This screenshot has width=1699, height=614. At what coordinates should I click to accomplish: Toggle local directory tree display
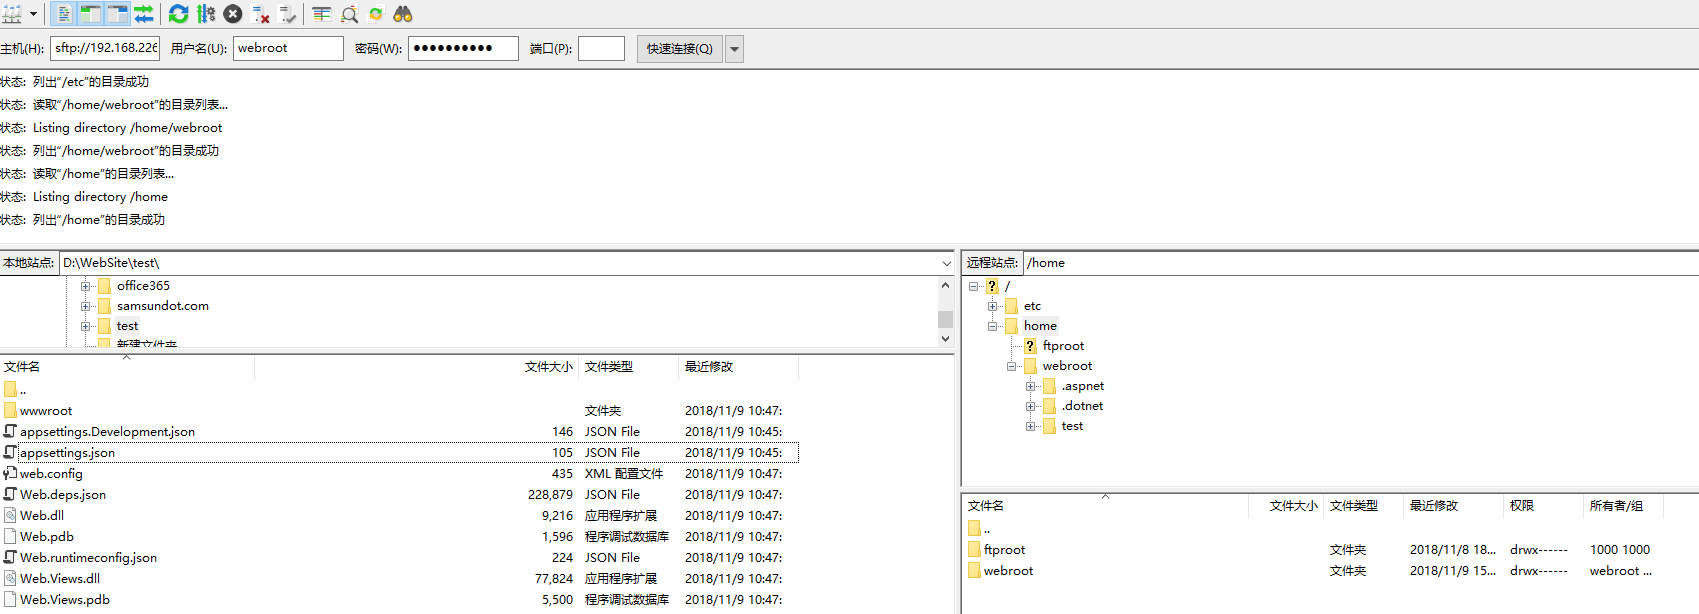point(90,14)
